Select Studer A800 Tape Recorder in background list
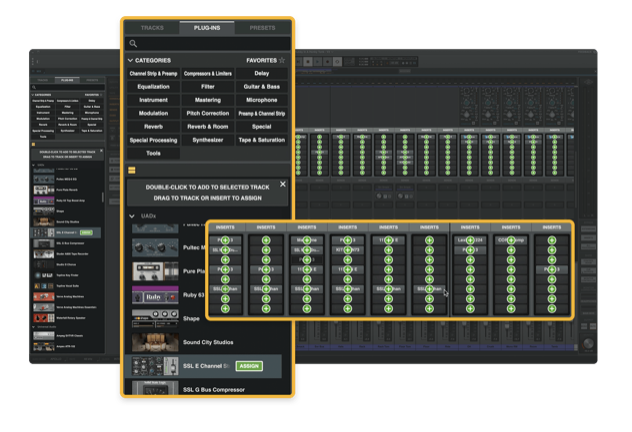This screenshot has height=432, width=632. 67,254
